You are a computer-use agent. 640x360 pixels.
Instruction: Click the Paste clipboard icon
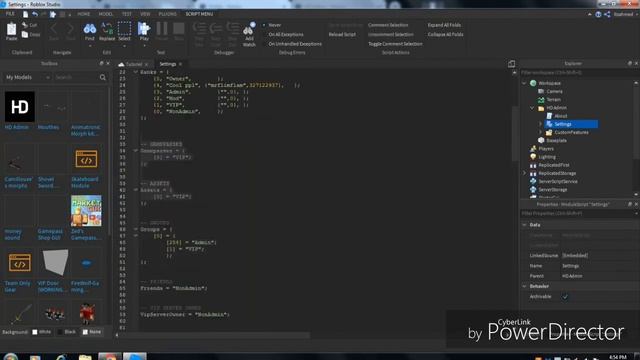pyautogui.click(x=11, y=29)
